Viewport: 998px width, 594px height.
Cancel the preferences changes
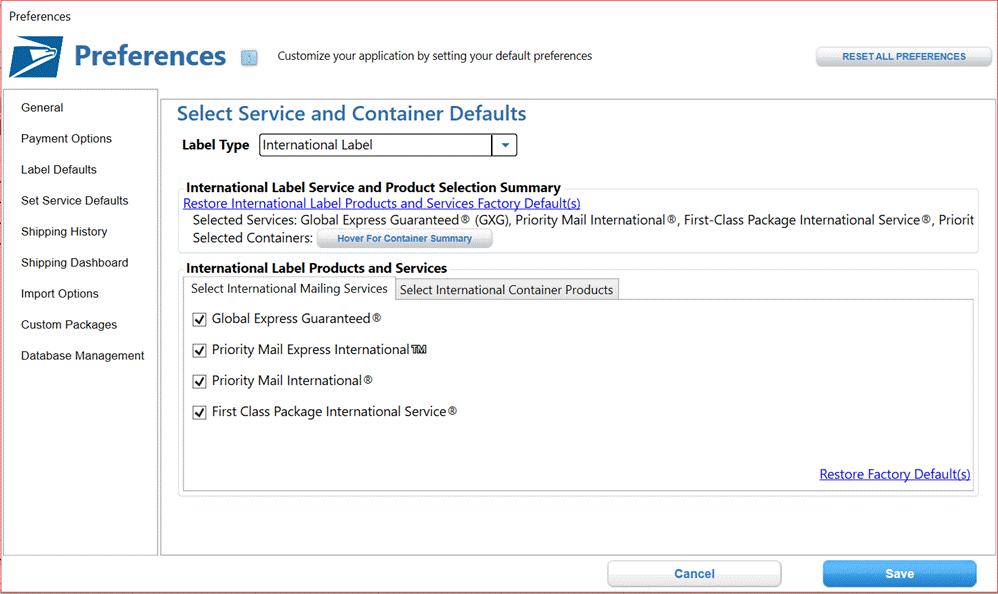[x=694, y=574]
